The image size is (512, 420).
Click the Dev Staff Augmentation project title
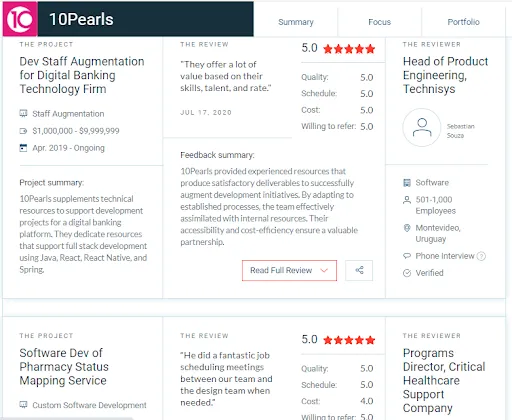click(82, 75)
